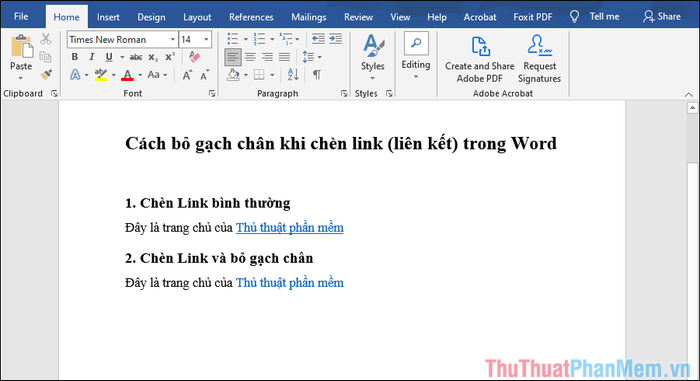Open the Foxit PDF tab
Viewport: 700px width, 381px height.
pyautogui.click(x=533, y=17)
